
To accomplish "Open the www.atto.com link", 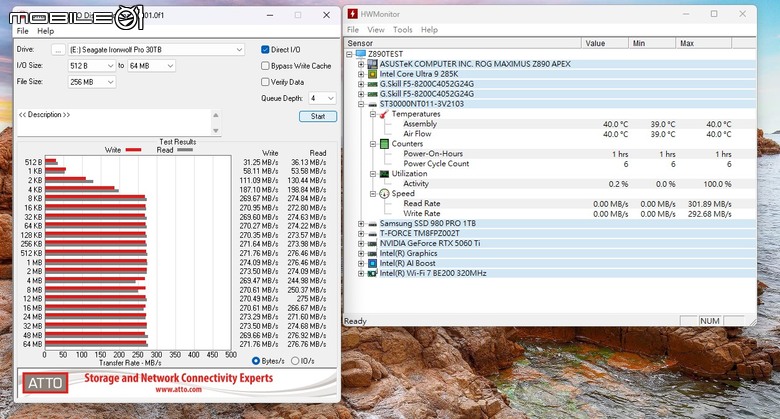I will tap(179, 390).
